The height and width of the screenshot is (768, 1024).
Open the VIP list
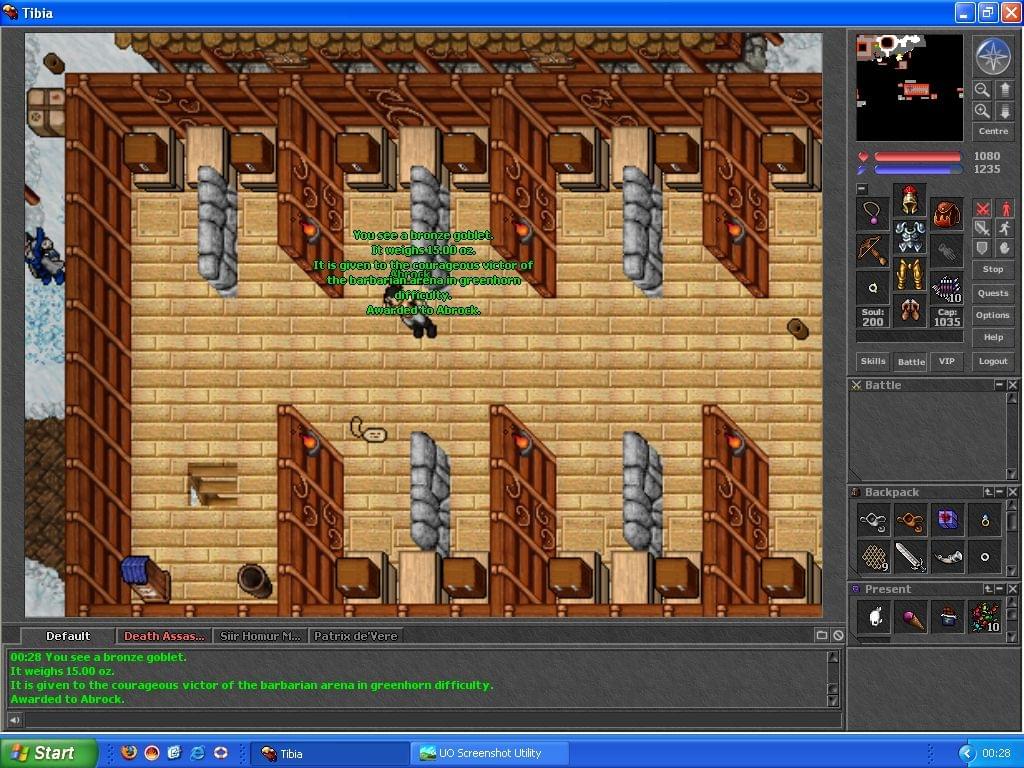[947, 361]
